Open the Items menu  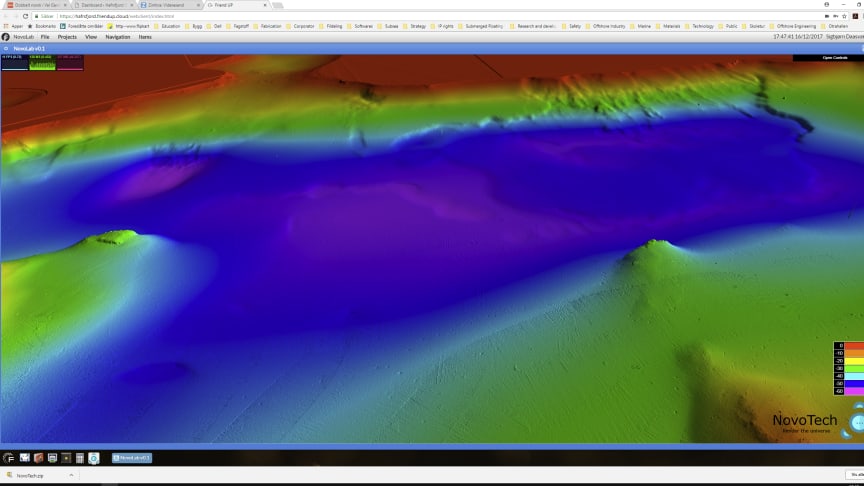point(145,37)
